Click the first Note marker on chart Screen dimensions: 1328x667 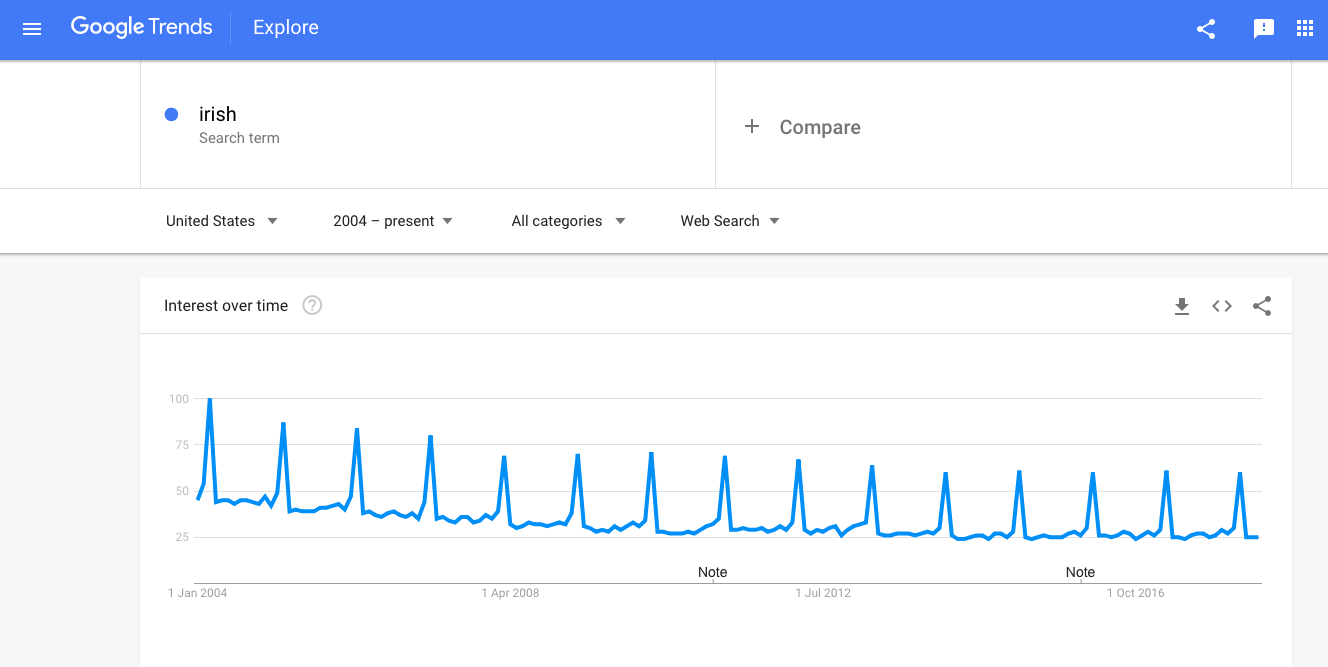pos(712,572)
